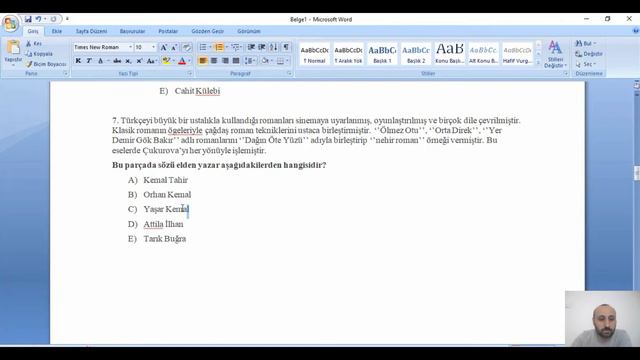
Task: Toggle italic (T) formatting
Action: click(x=89, y=61)
